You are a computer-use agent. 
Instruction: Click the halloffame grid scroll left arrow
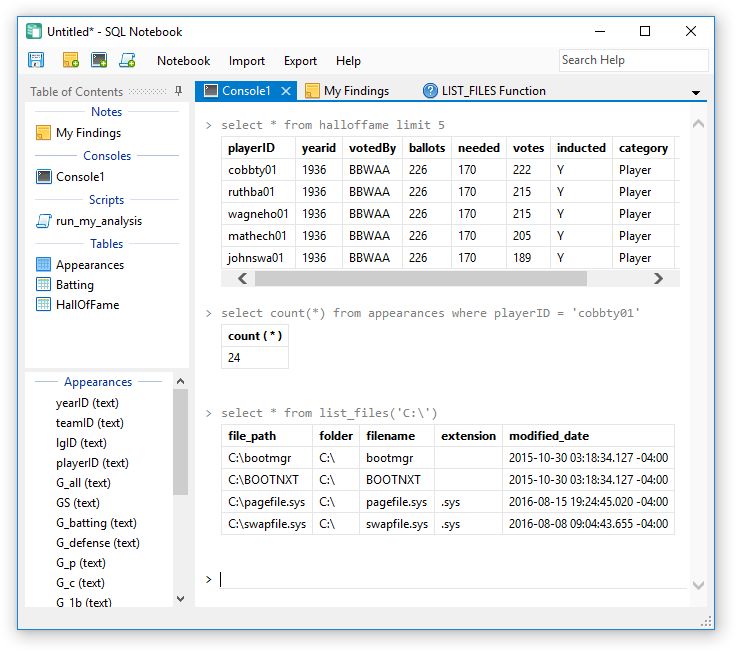coord(242,278)
